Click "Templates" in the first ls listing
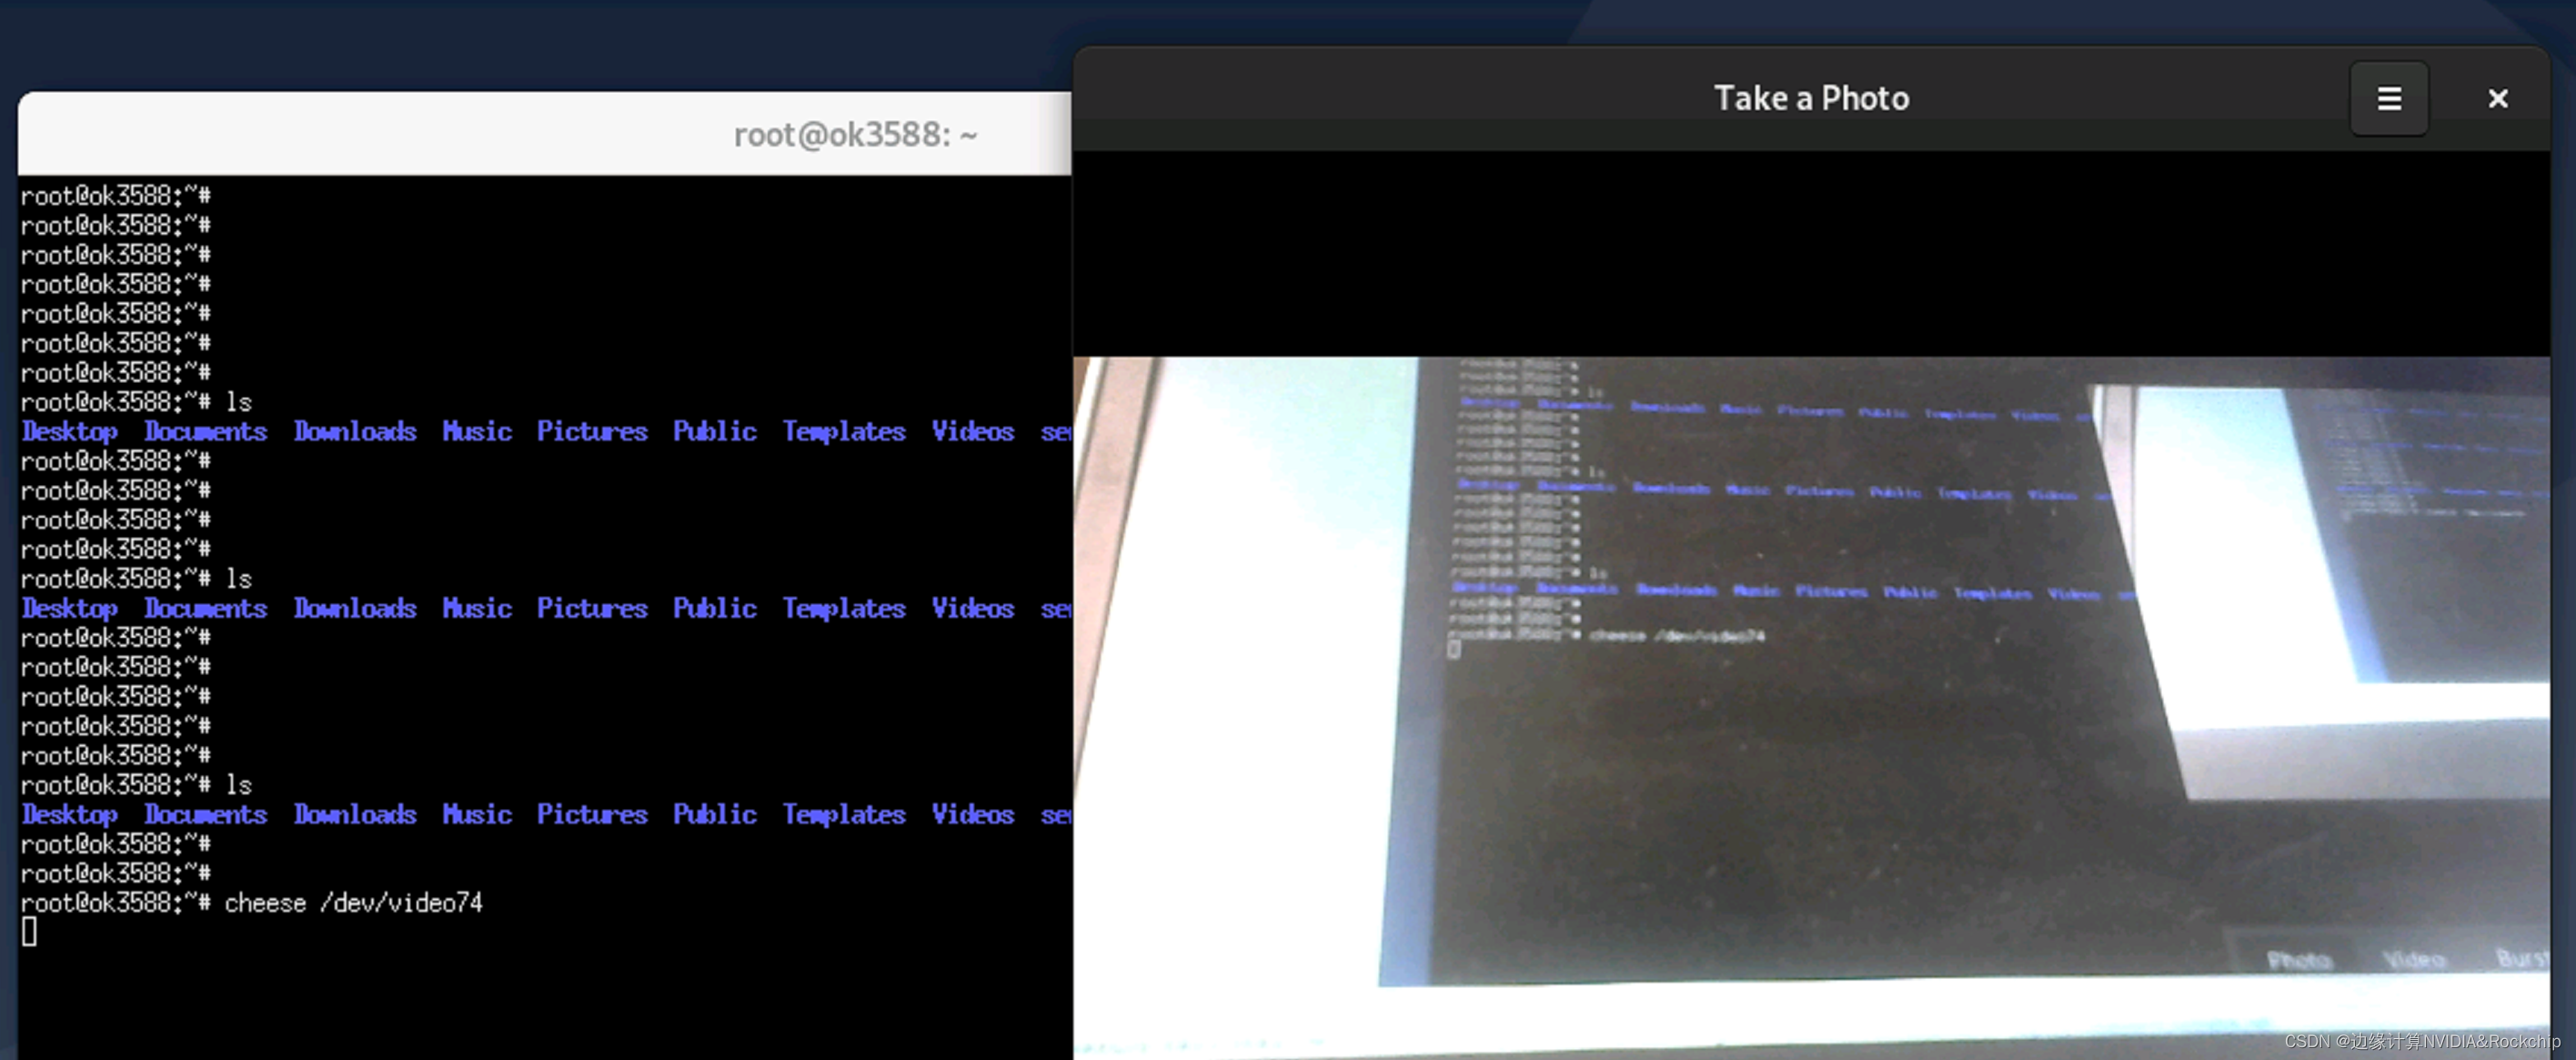Image resolution: width=2576 pixels, height=1060 pixels. pos(843,431)
